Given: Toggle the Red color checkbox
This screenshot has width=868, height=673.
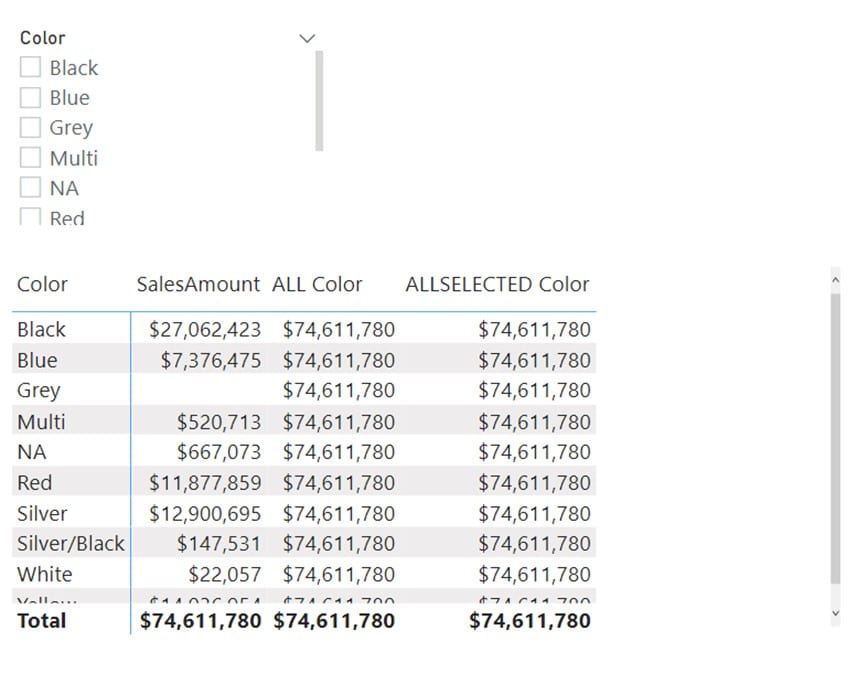Looking at the screenshot, I should pos(30,216).
